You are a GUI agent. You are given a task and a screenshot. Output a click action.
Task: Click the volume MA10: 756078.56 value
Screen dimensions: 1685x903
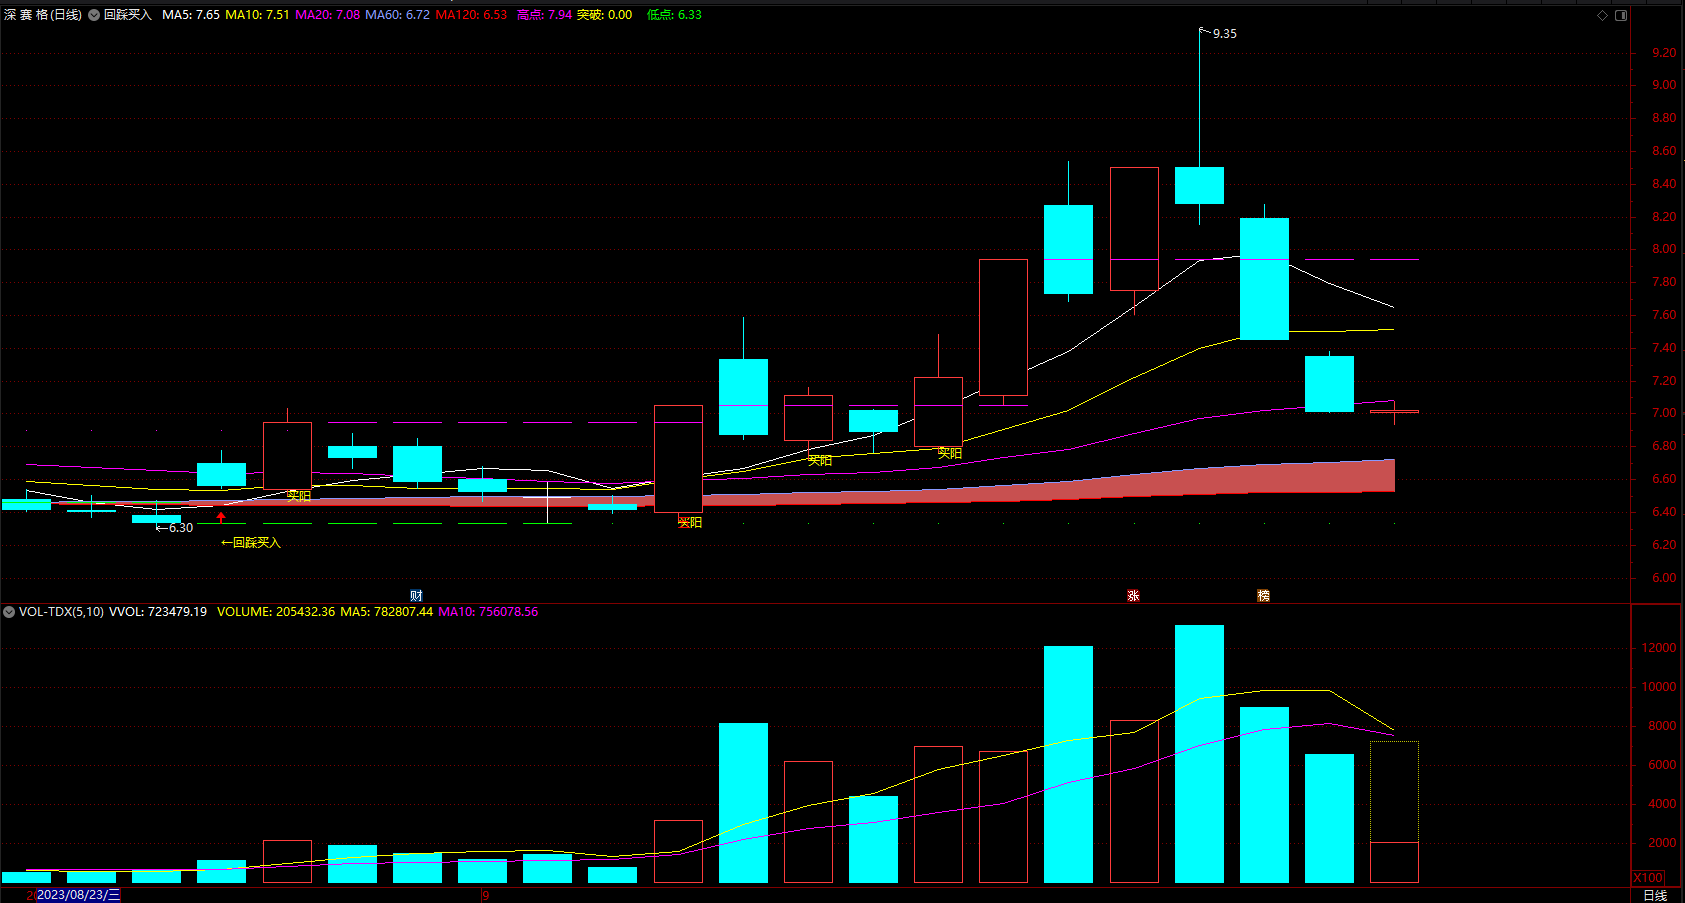488,612
